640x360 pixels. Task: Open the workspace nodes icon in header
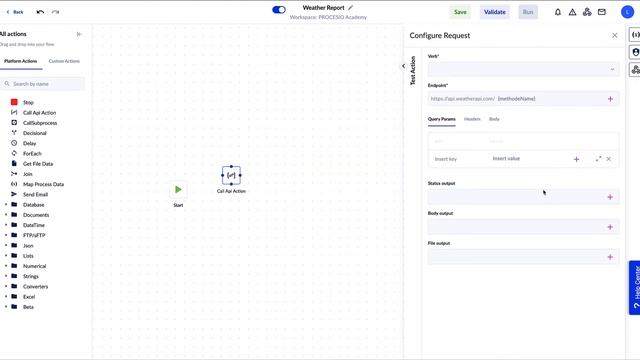point(587,12)
